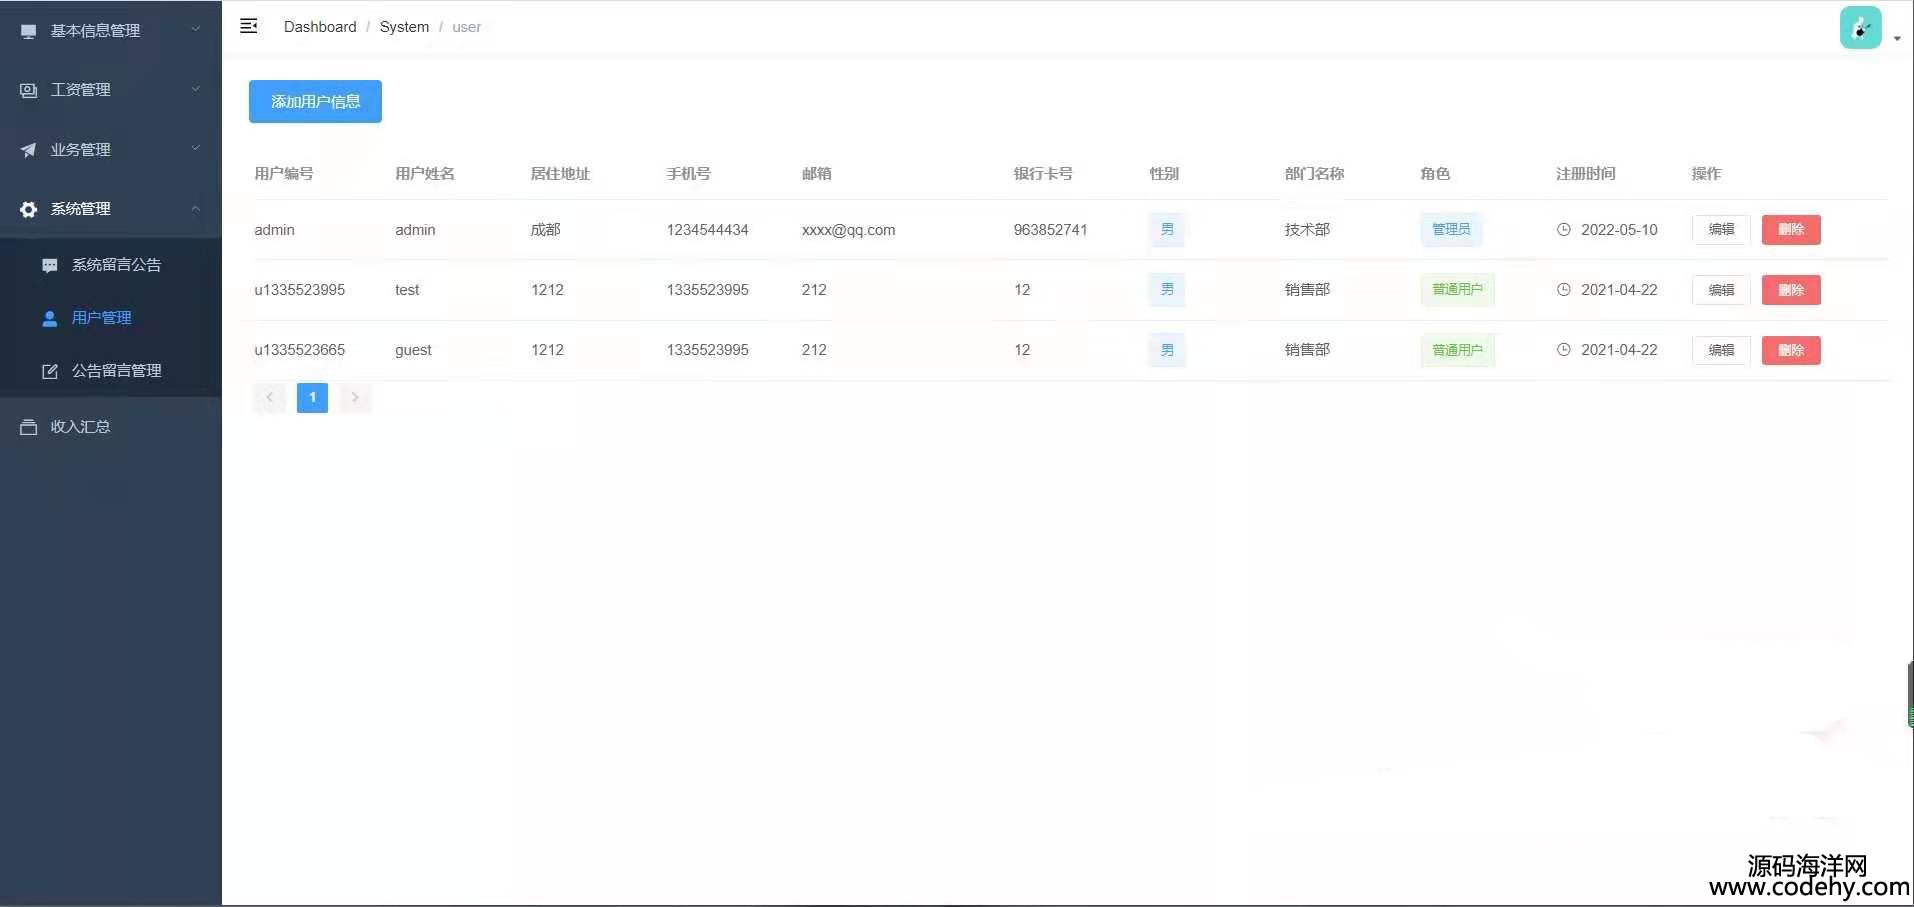Click the edit icon beside 公告留言管理
1914x907 pixels.
[x=50, y=371]
